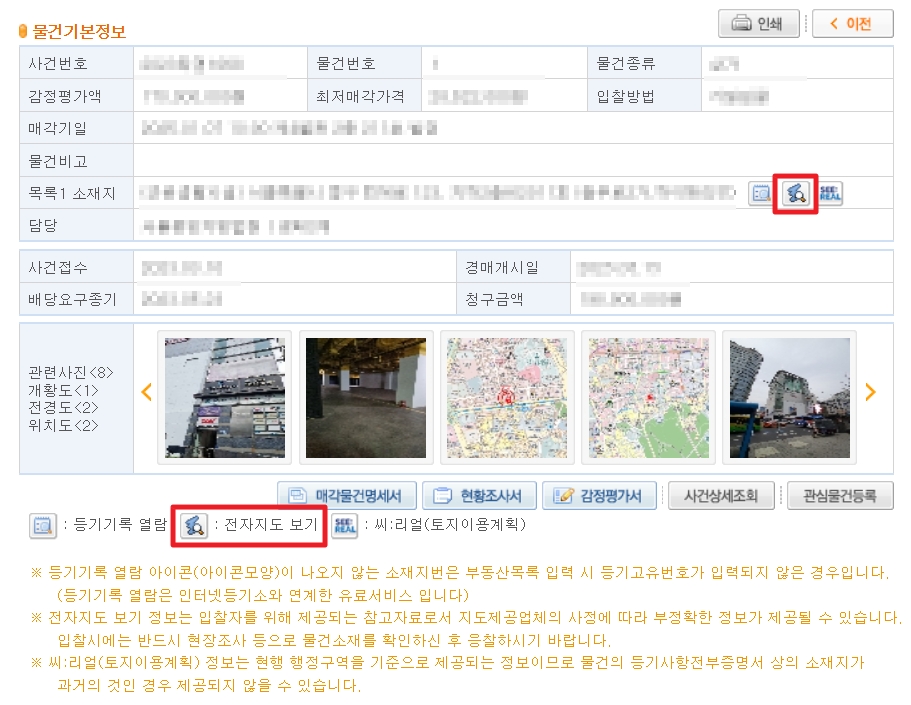The width and height of the screenshot is (911, 705).
Task: Open the second map thumbnail with the green area
Action: pos(648,398)
